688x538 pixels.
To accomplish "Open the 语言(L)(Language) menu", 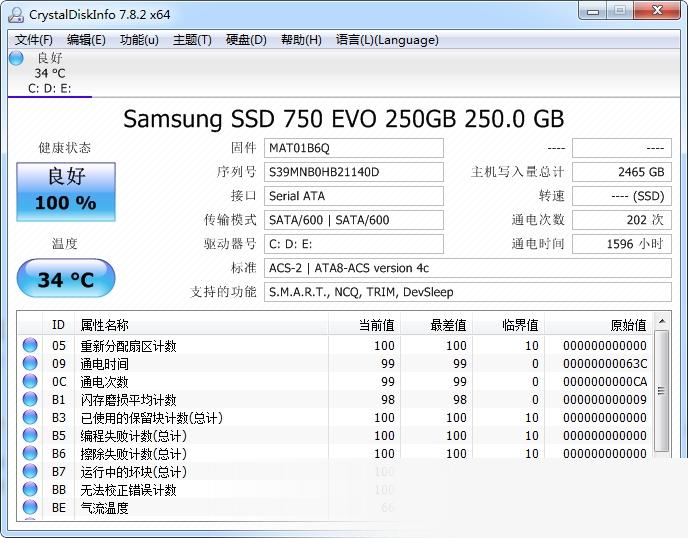I will [x=387, y=40].
